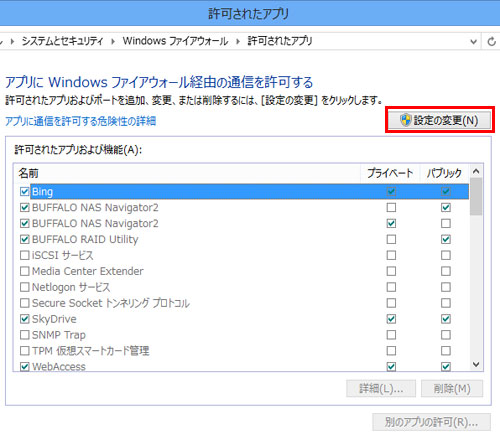The width and height of the screenshot is (500, 440).
Task: Enable the iSCSI サービス checkbox
Action: [24, 255]
